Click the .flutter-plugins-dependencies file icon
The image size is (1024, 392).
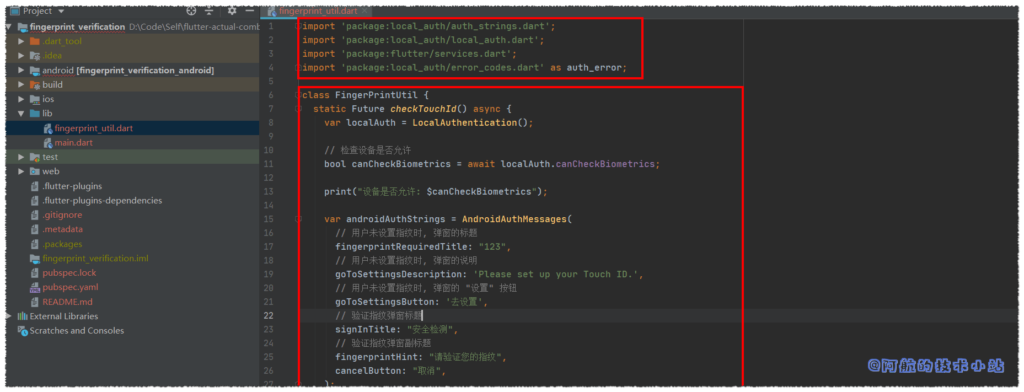pos(35,201)
